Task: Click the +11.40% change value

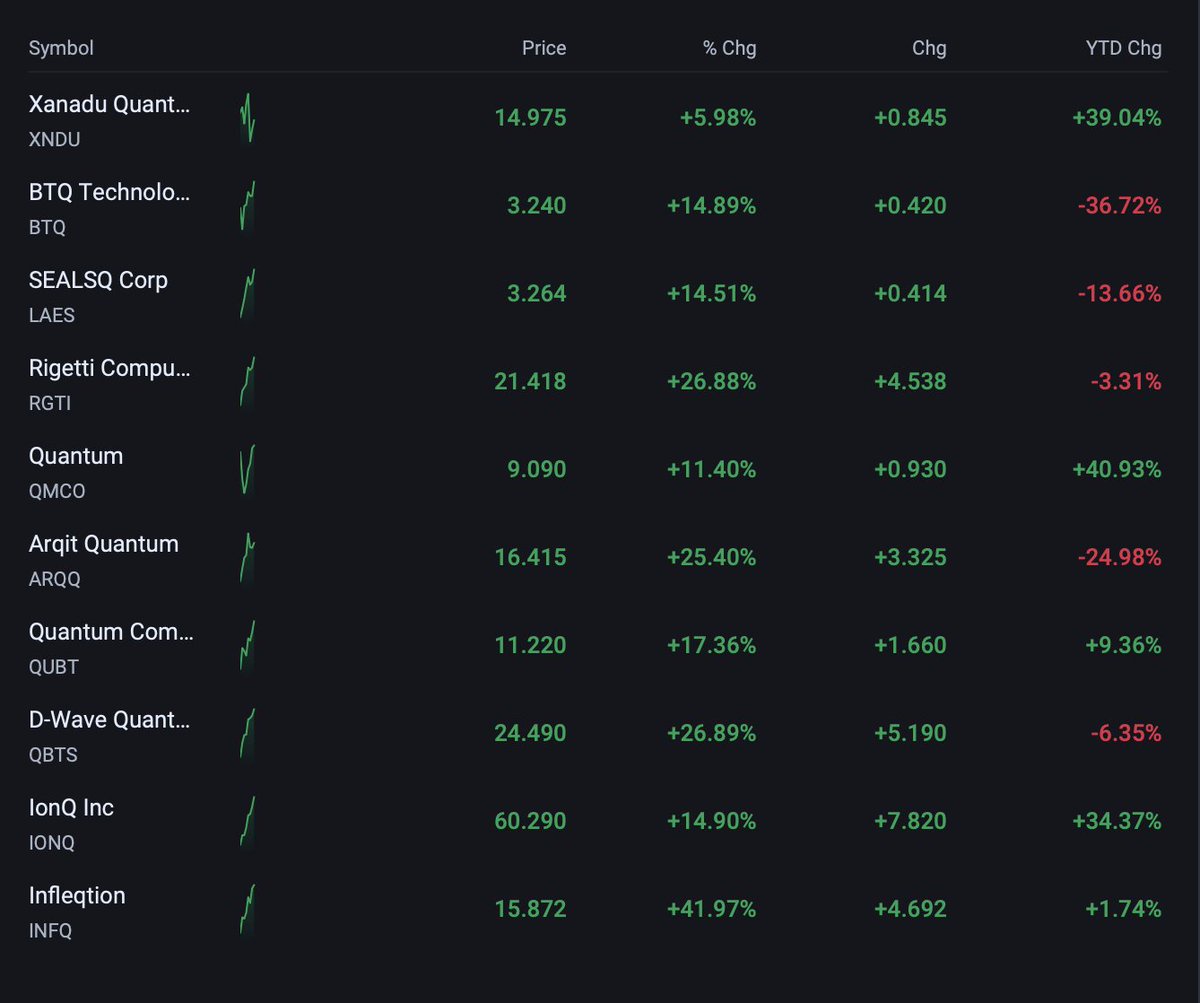Action: coord(712,470)
